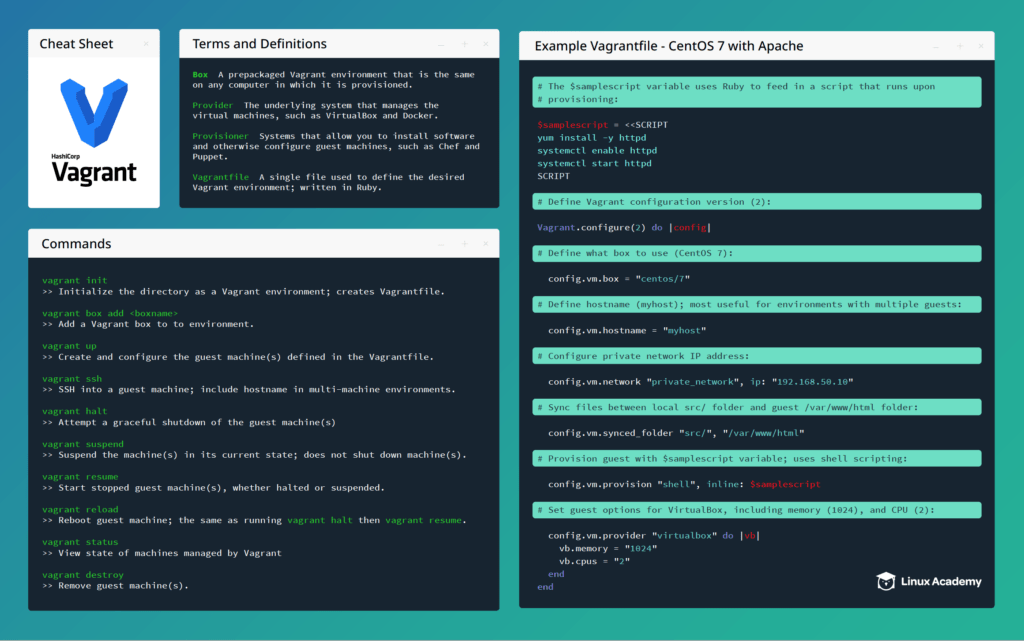Image resolution: width=1024 pixels, height=641 pixels.
Task: Click the green term 'Provisioner'
Action: (220, 136)
